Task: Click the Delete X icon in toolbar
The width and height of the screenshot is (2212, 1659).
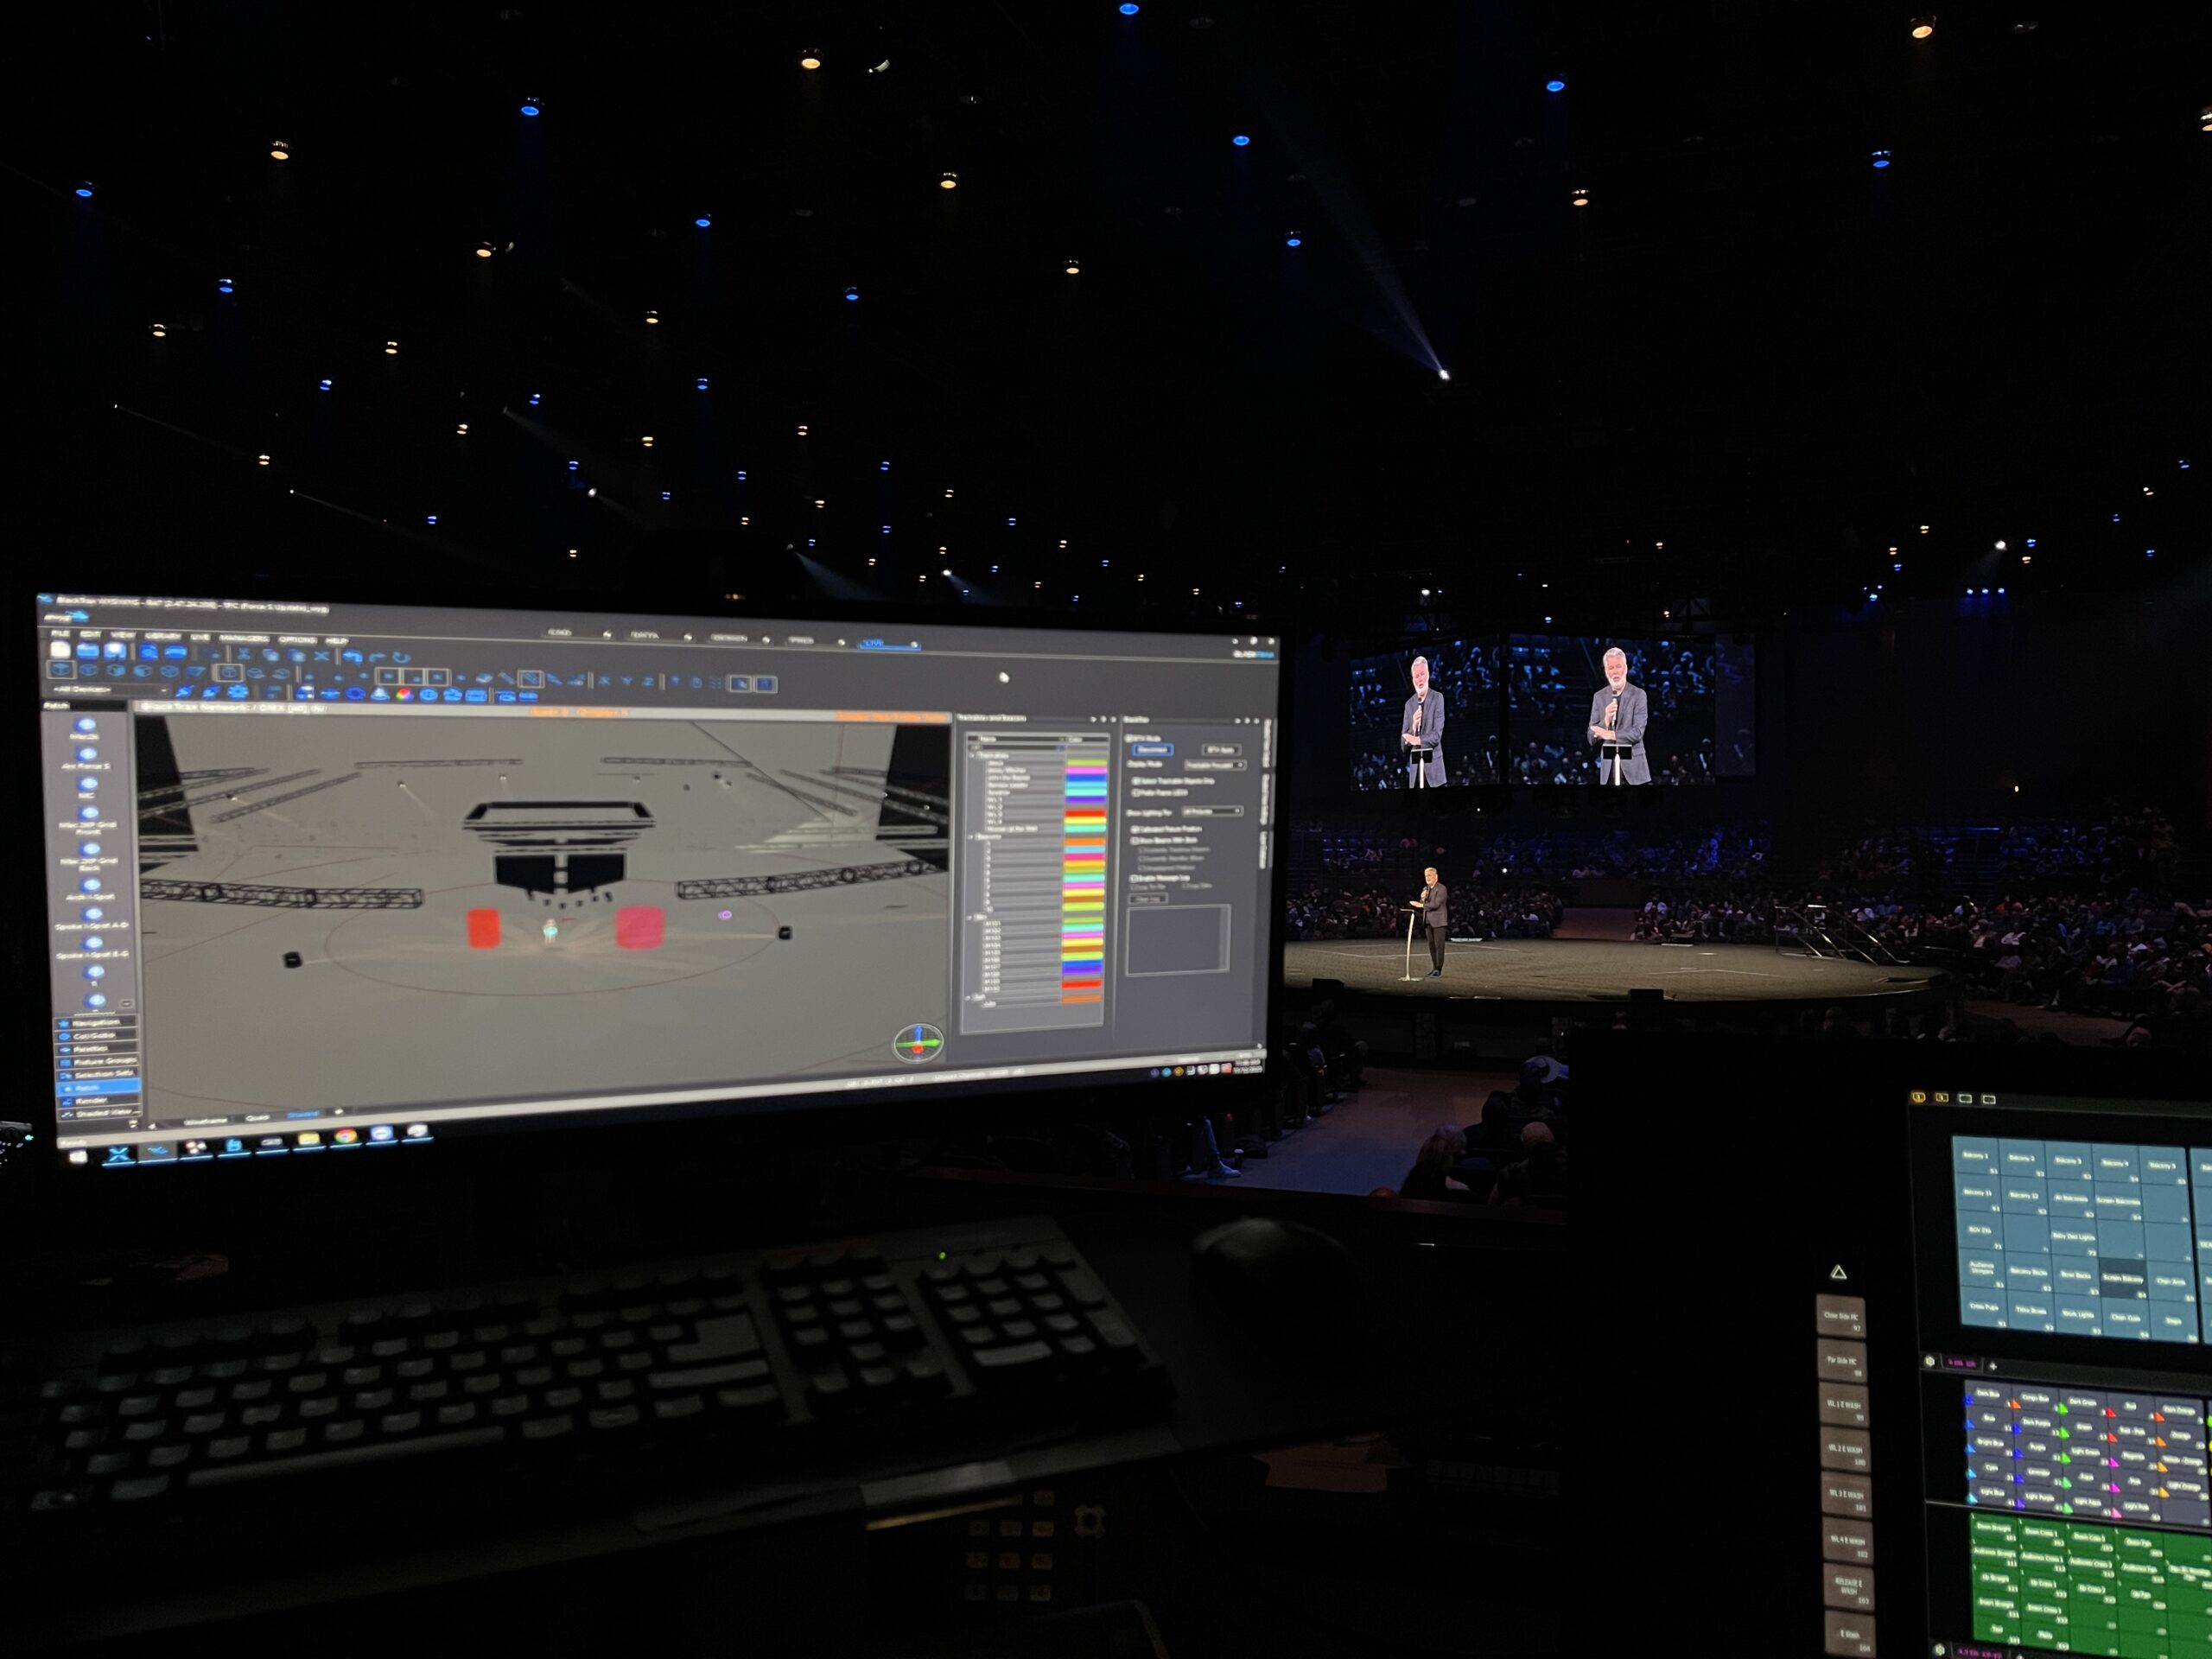Action: [x=321, y=656]
